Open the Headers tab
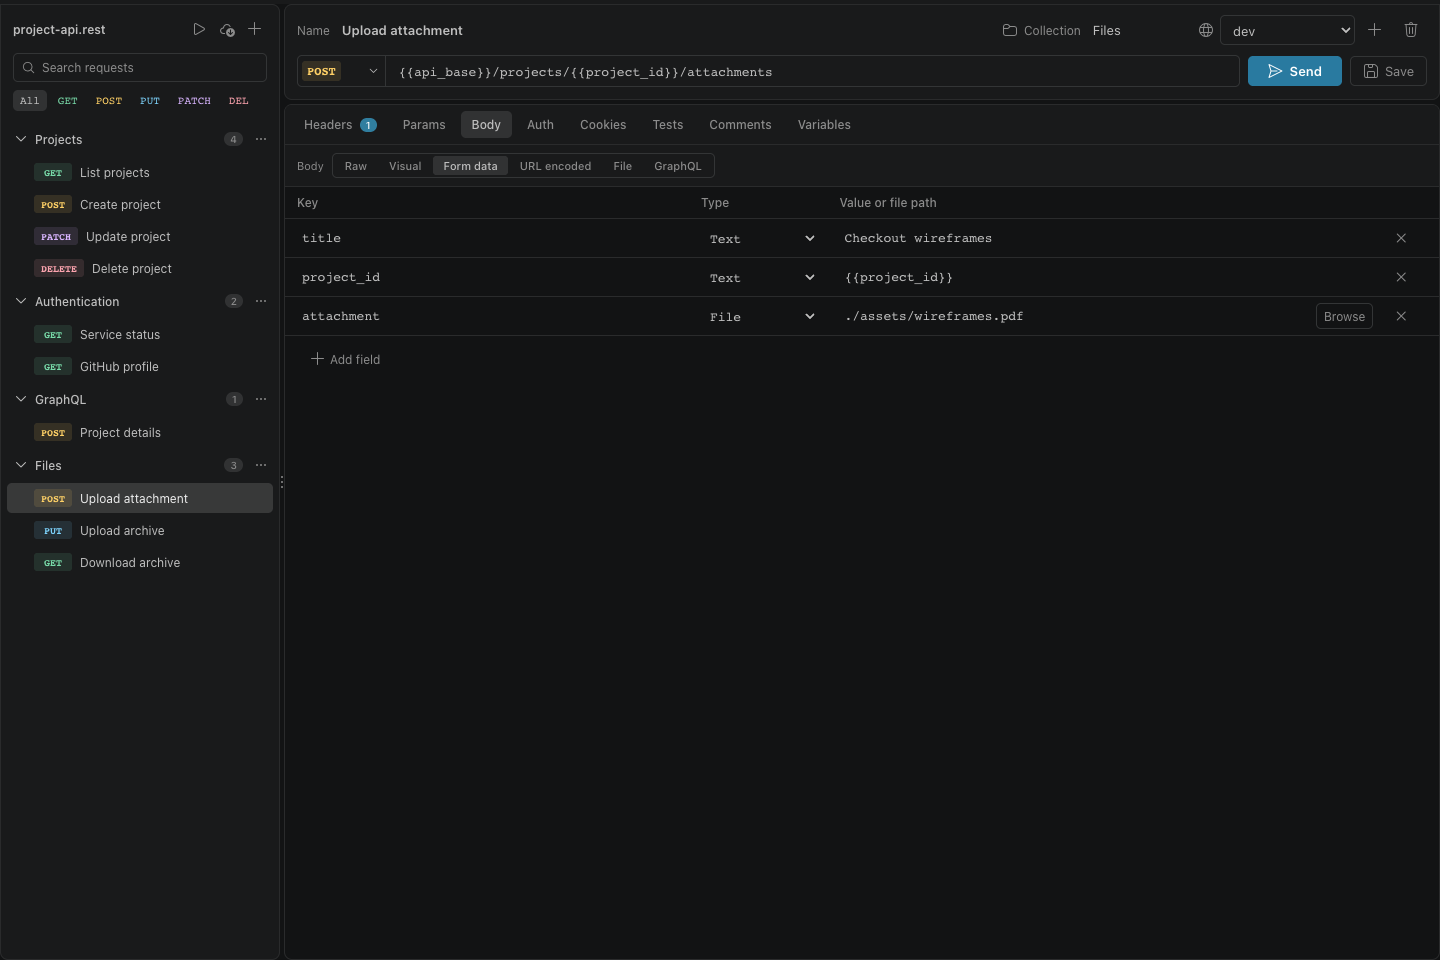The height and width of the screenshot is (960, 1440). pyautogui.click(x=340, y=124)
